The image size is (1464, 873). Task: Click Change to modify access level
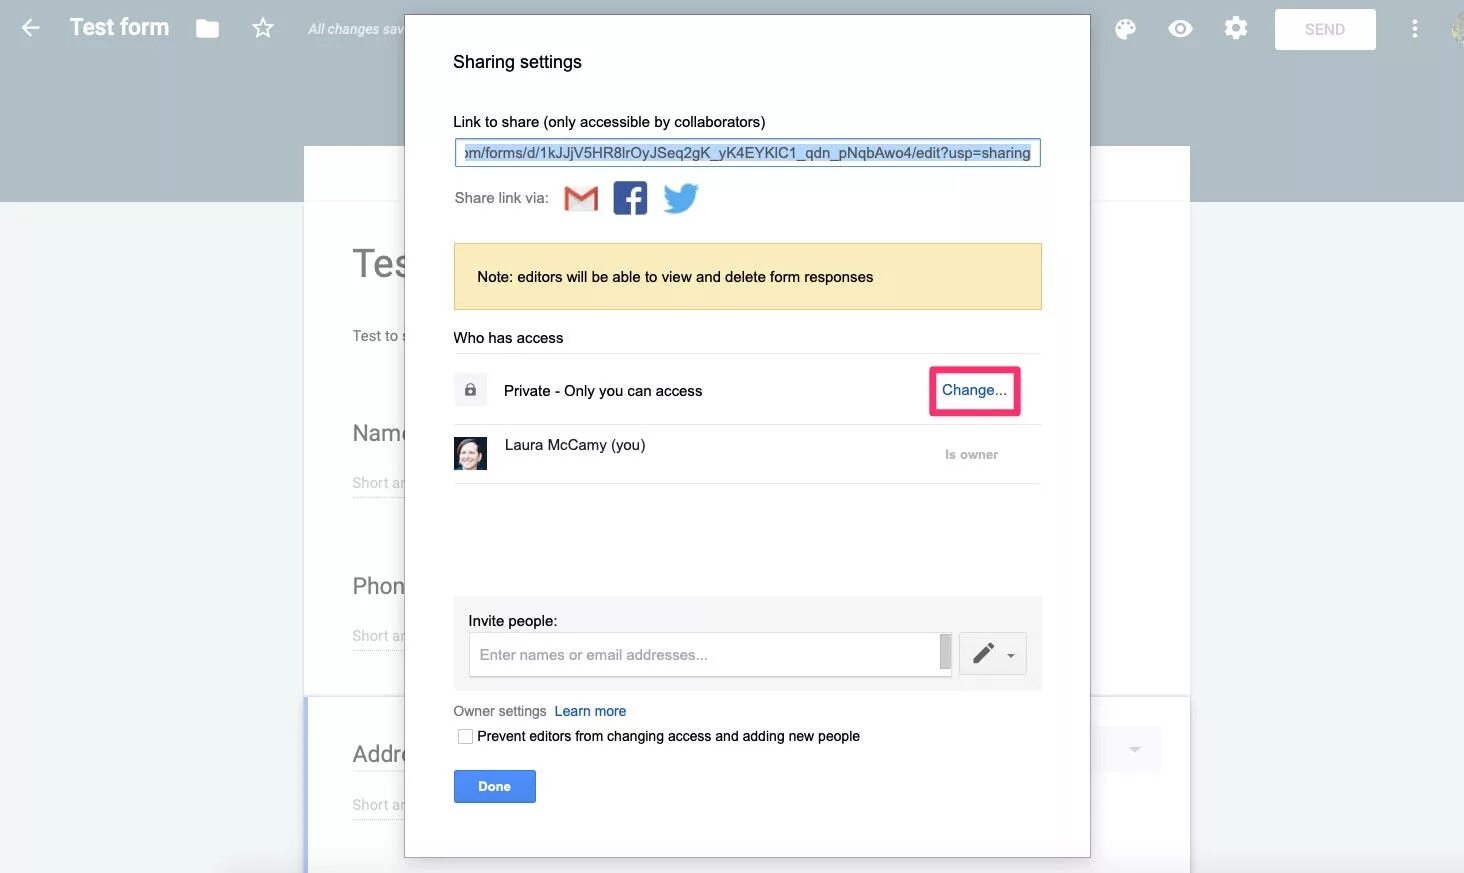point(973,390)
